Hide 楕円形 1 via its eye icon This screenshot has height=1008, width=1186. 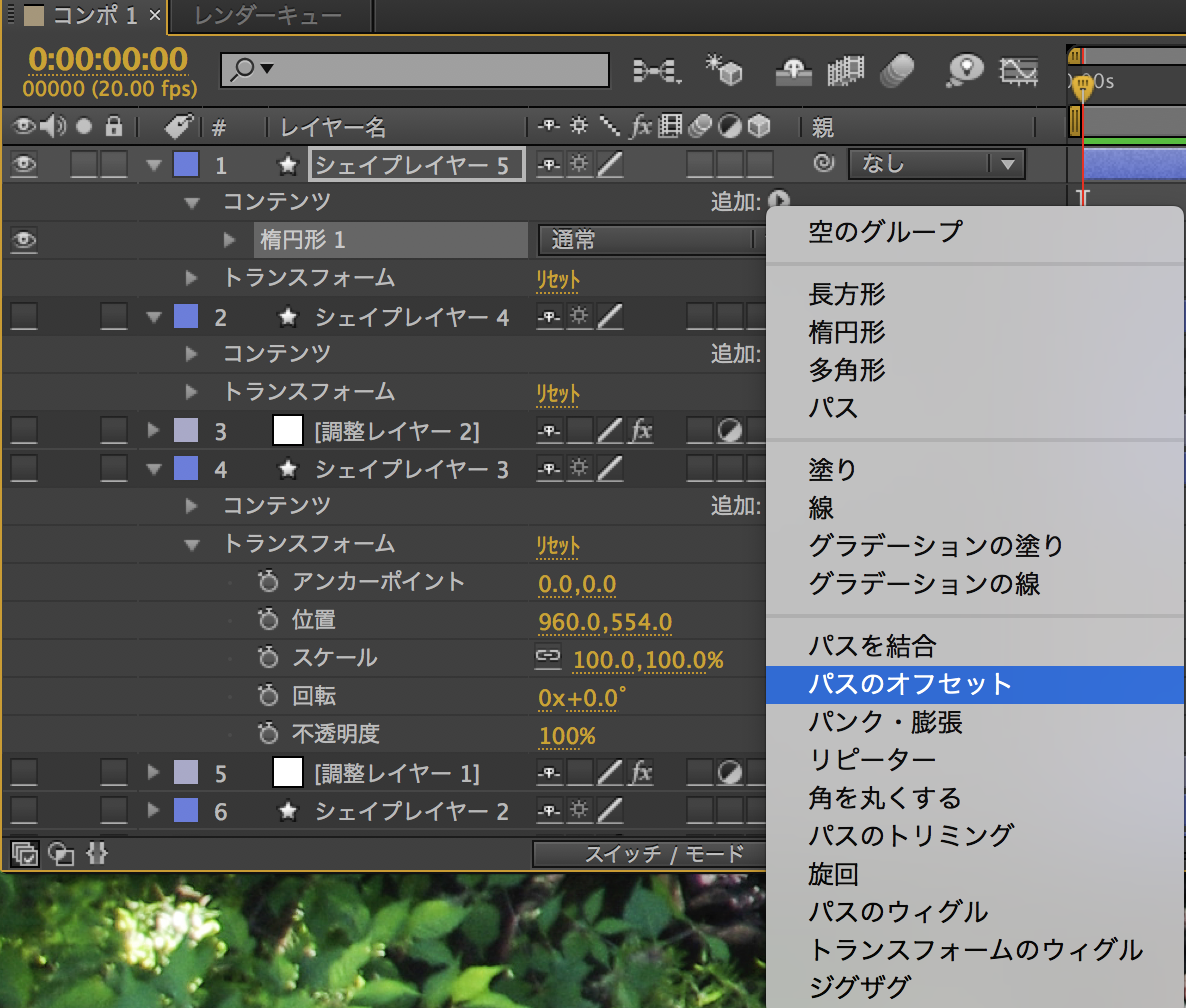click(x=24, y=240)
